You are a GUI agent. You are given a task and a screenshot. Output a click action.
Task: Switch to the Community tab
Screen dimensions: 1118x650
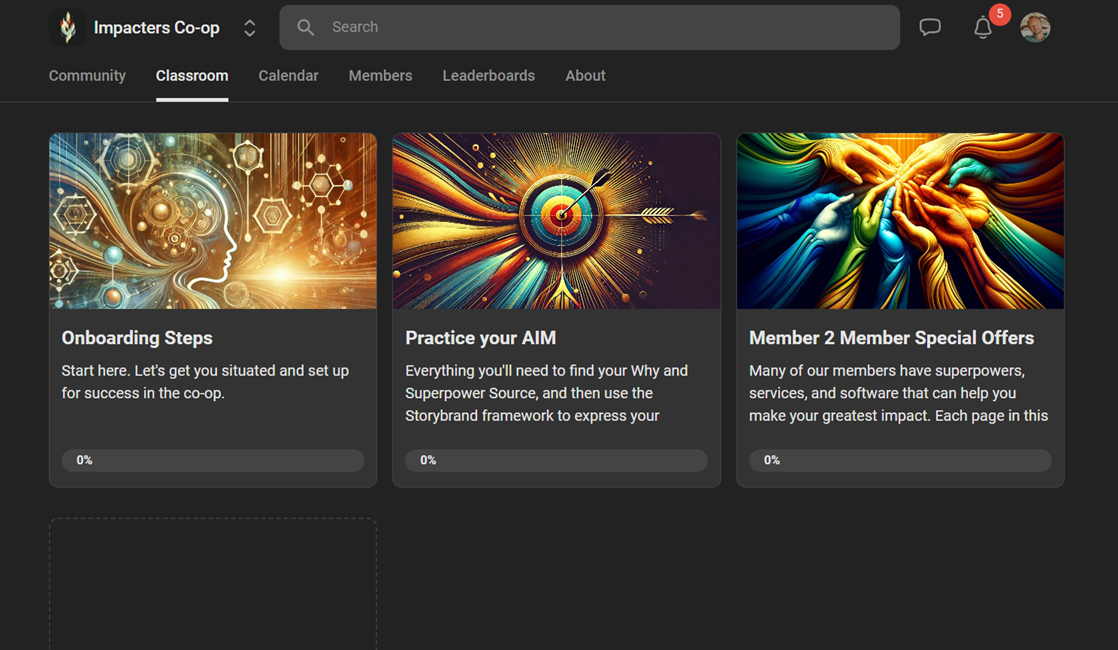(x=87, y=76)
